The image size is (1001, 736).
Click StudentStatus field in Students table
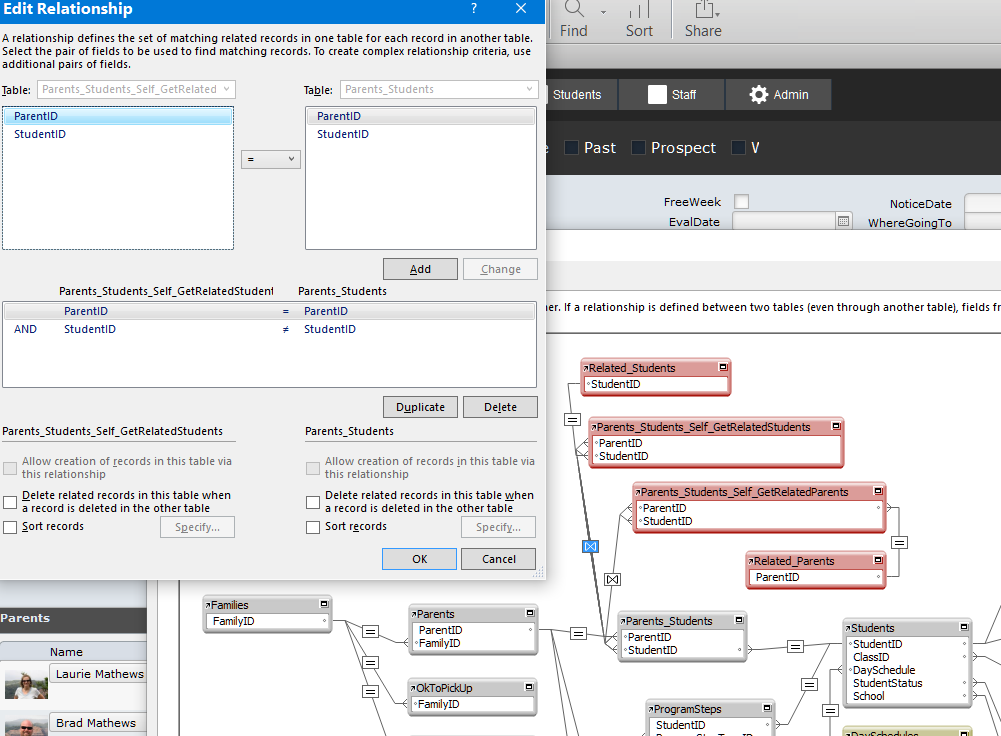[887, 683]
